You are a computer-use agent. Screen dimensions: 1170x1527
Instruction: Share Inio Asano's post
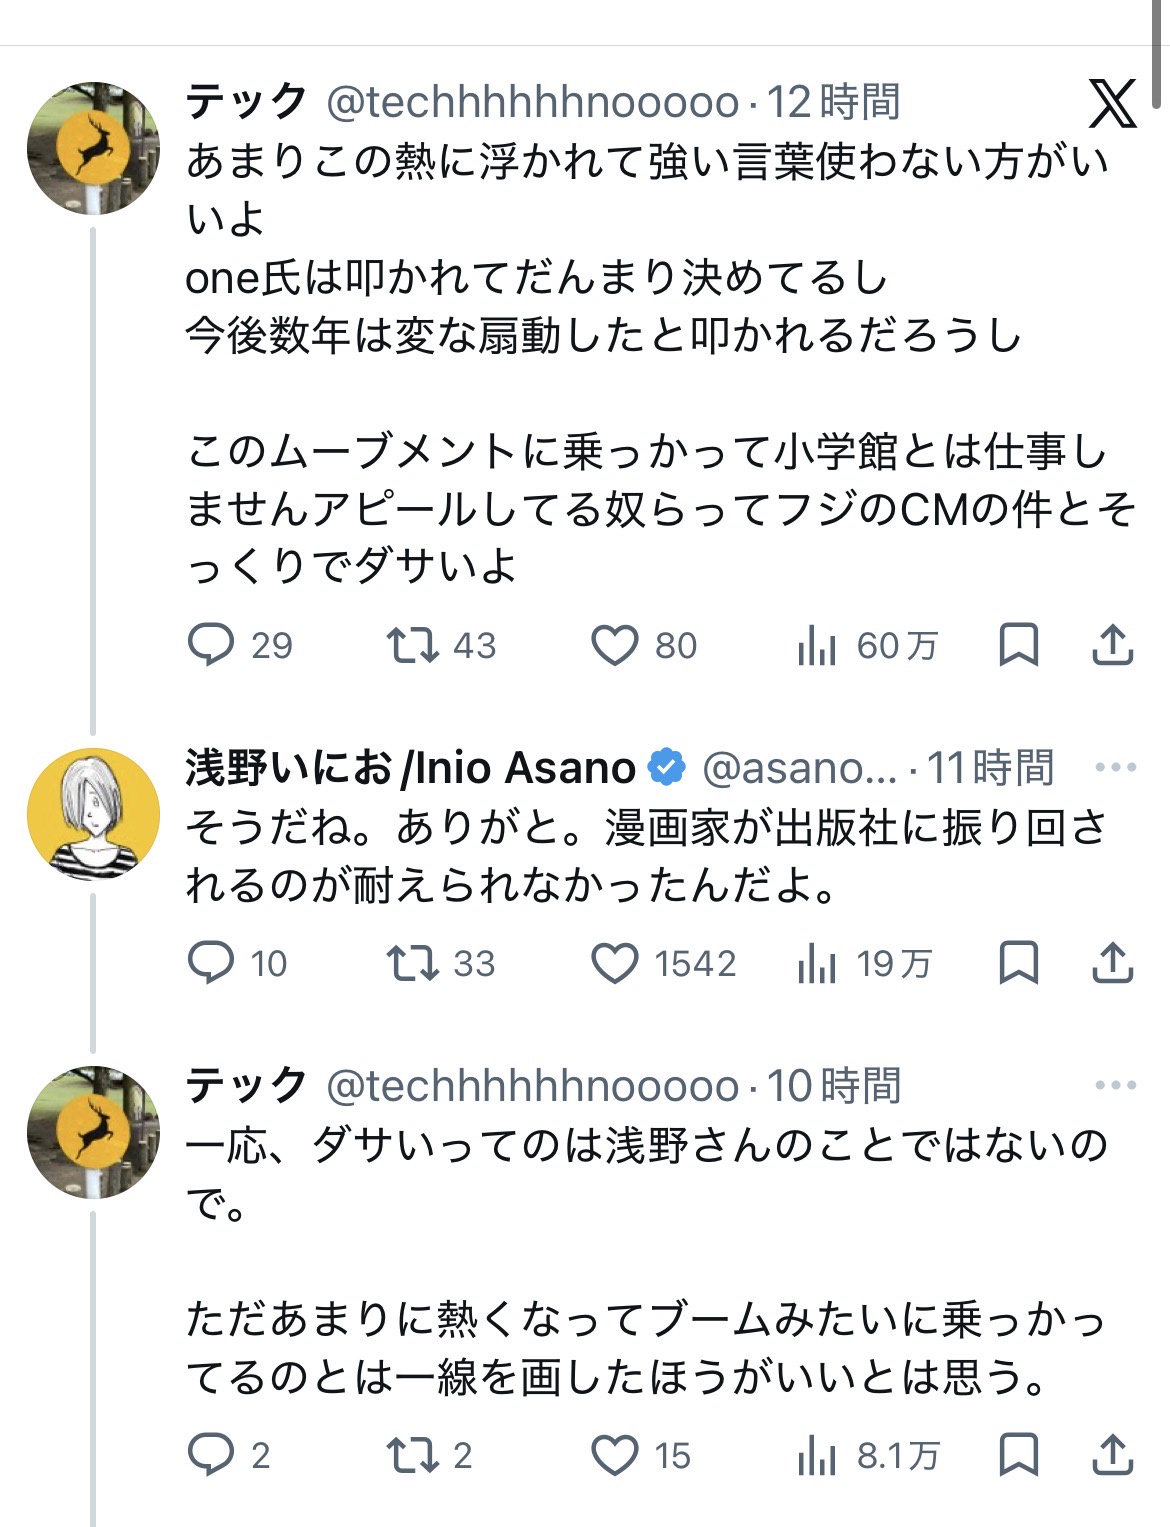click(1112, 963)
